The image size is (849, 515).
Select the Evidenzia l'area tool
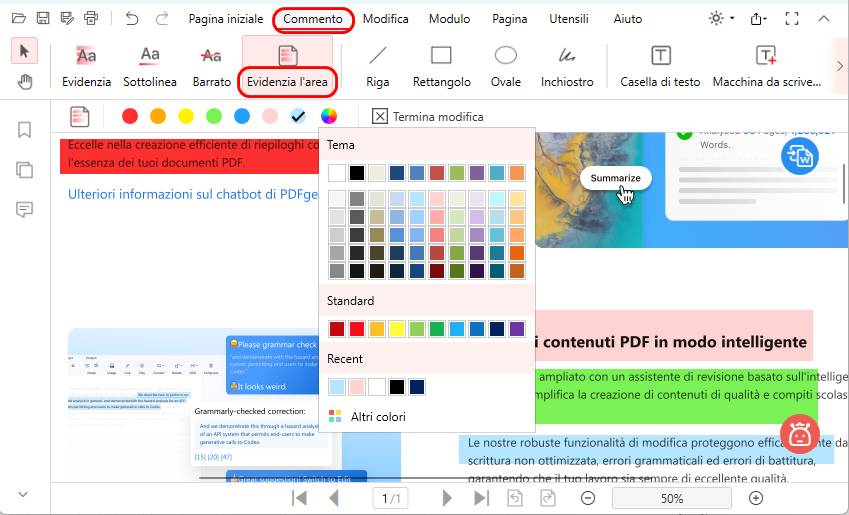click(x=288, y=67)
